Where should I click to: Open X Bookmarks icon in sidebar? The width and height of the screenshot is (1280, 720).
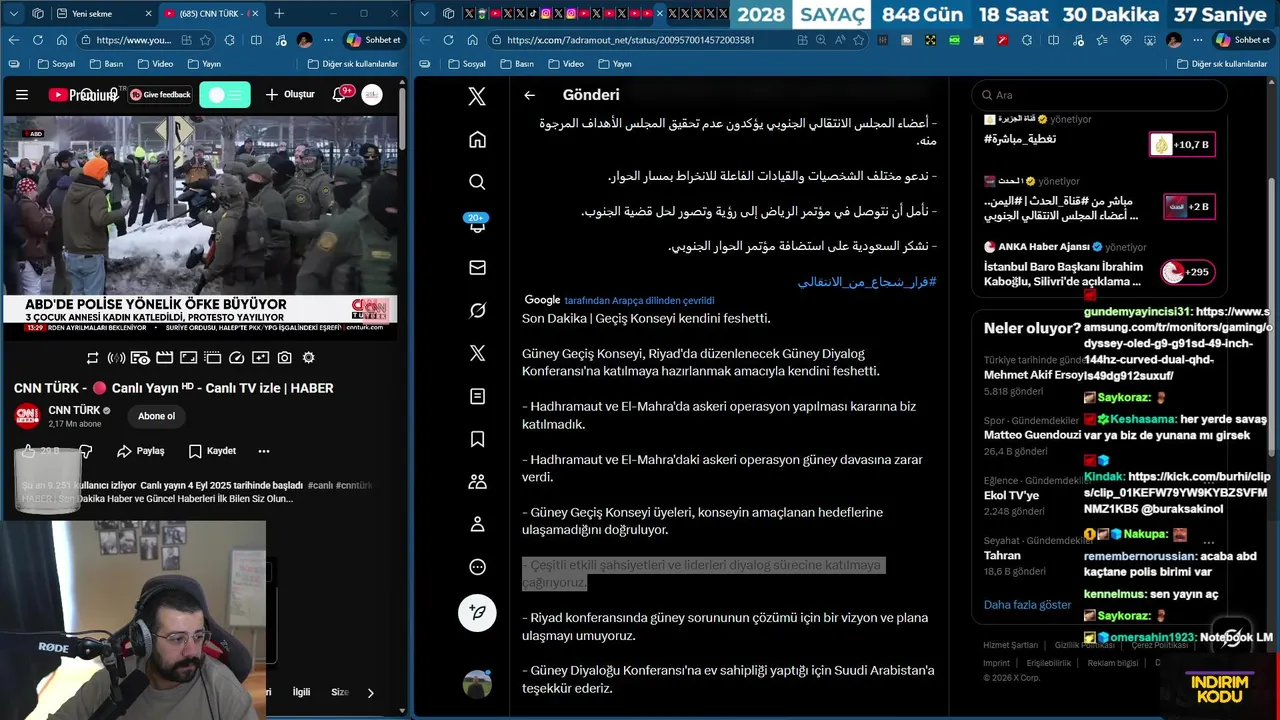477,439
